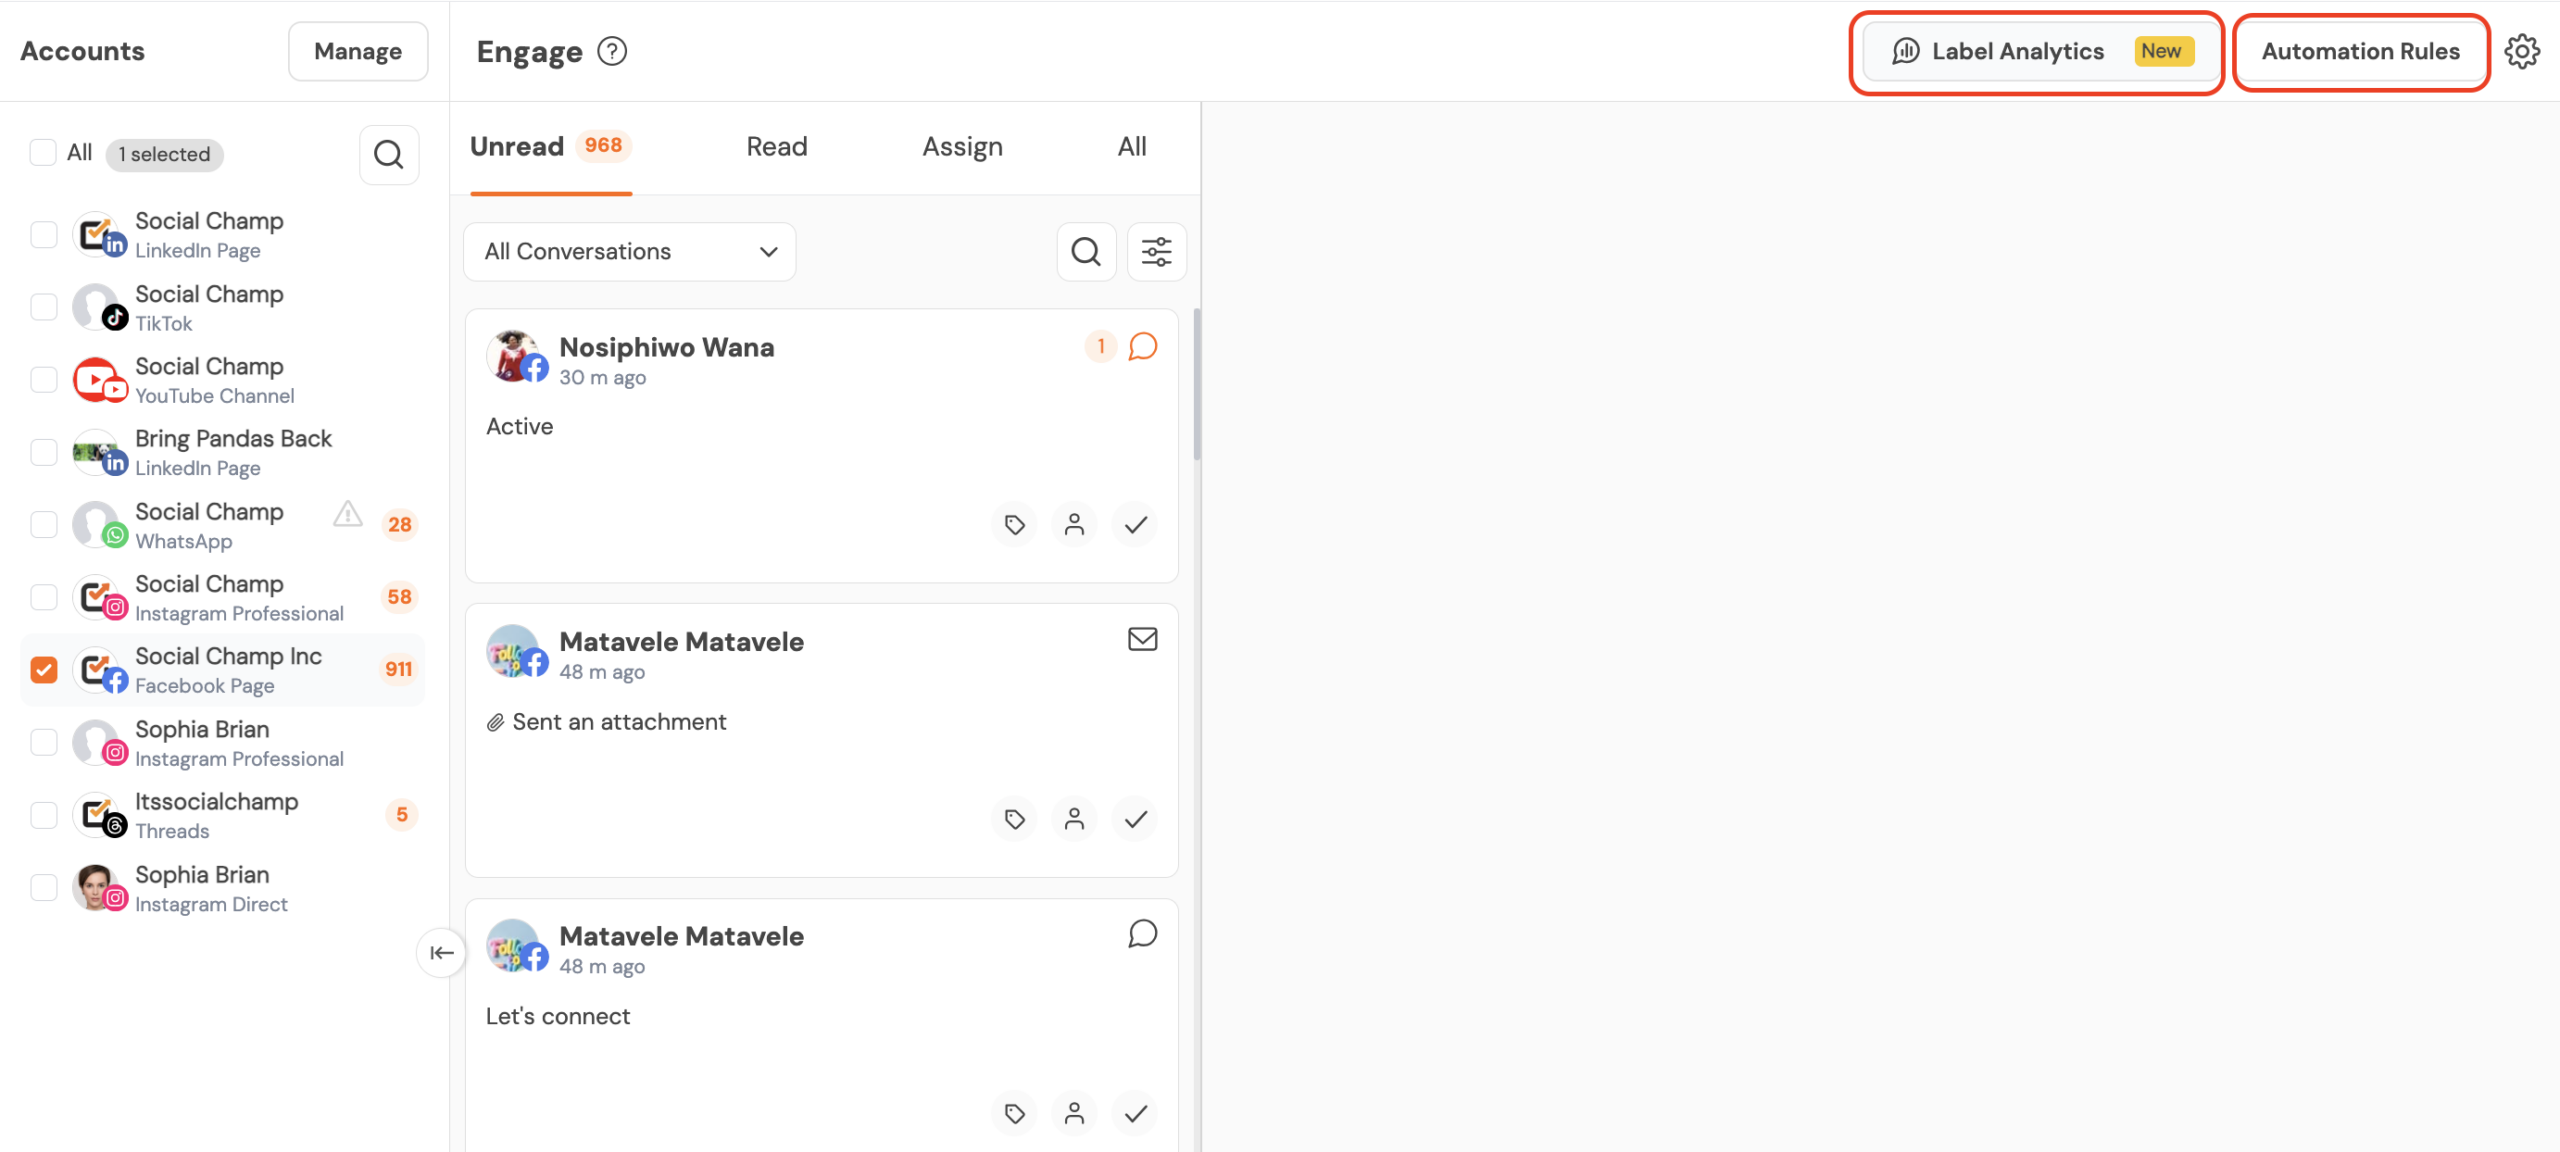The width and height of the screenshot is (2560, 1152).
Task: Click the accounts search magnifier icon
Action: 388,154
